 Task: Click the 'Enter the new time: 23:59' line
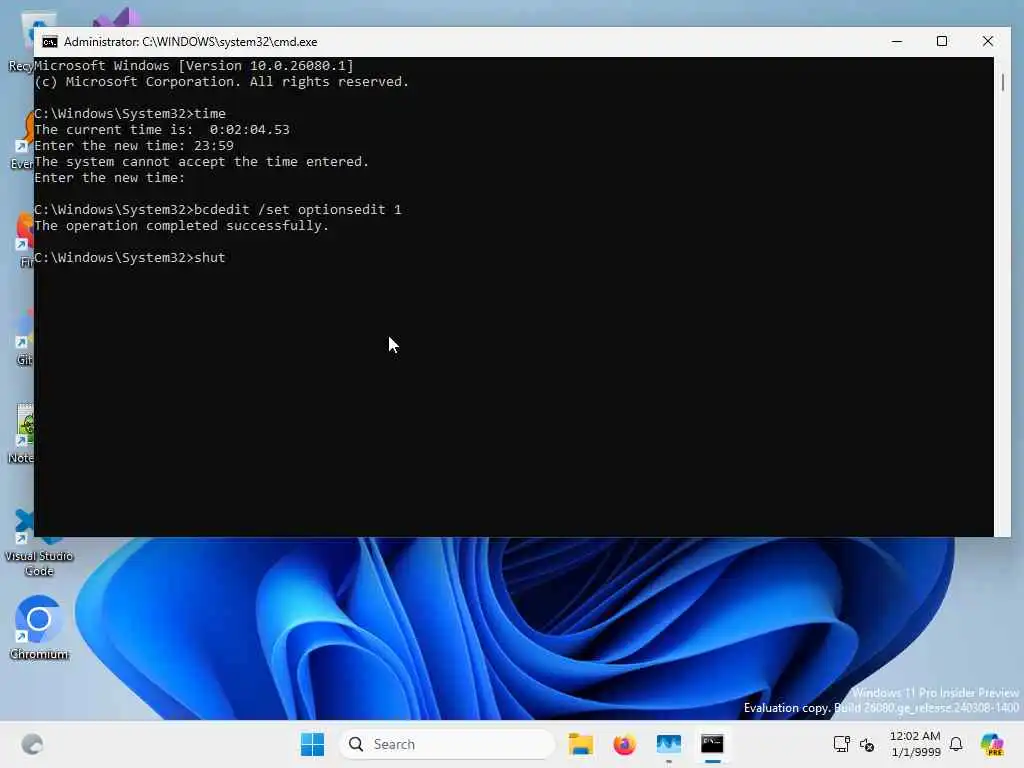[134, 146]
